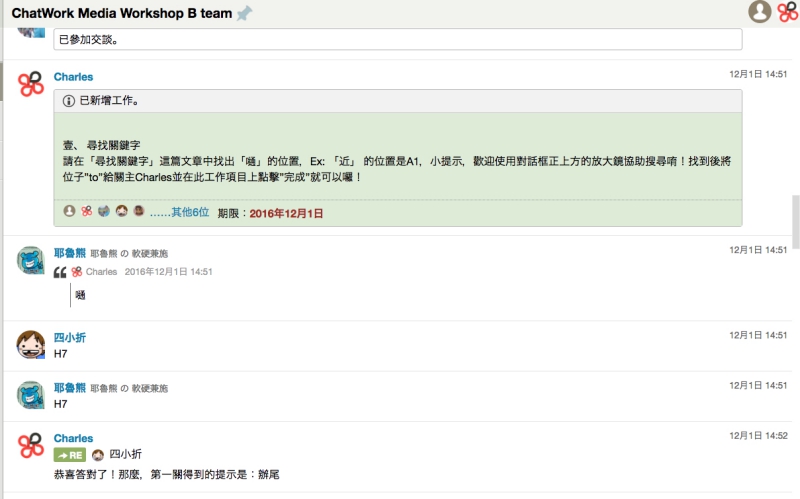The image size is (800, 499).
Task: Click the quoted character 嗵 in 耶魯熊's message
Action: click(x=81, y=295)
